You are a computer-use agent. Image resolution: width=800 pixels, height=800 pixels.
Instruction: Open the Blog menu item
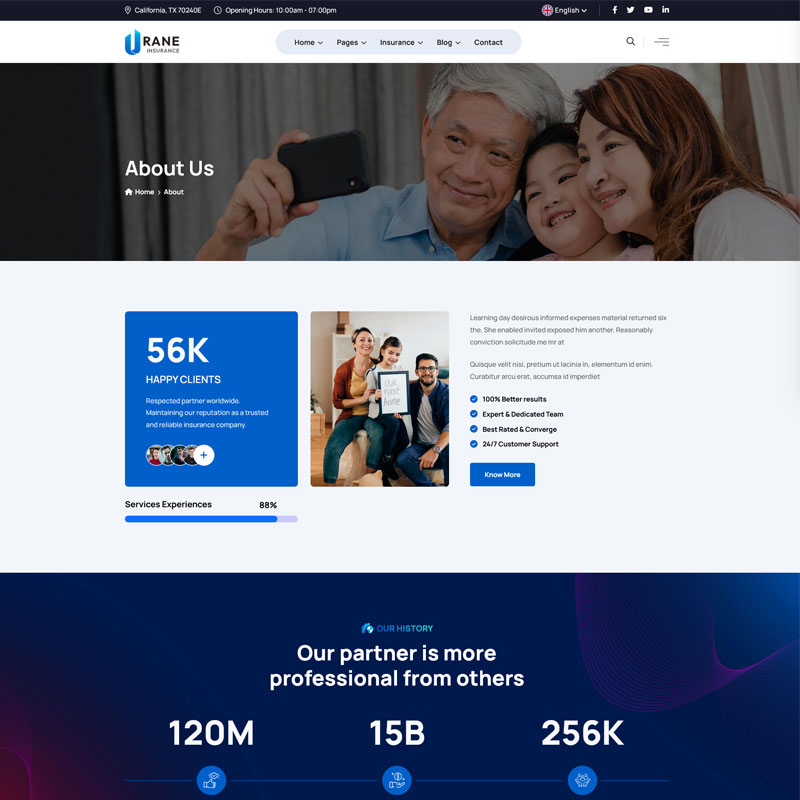(447, 42)
